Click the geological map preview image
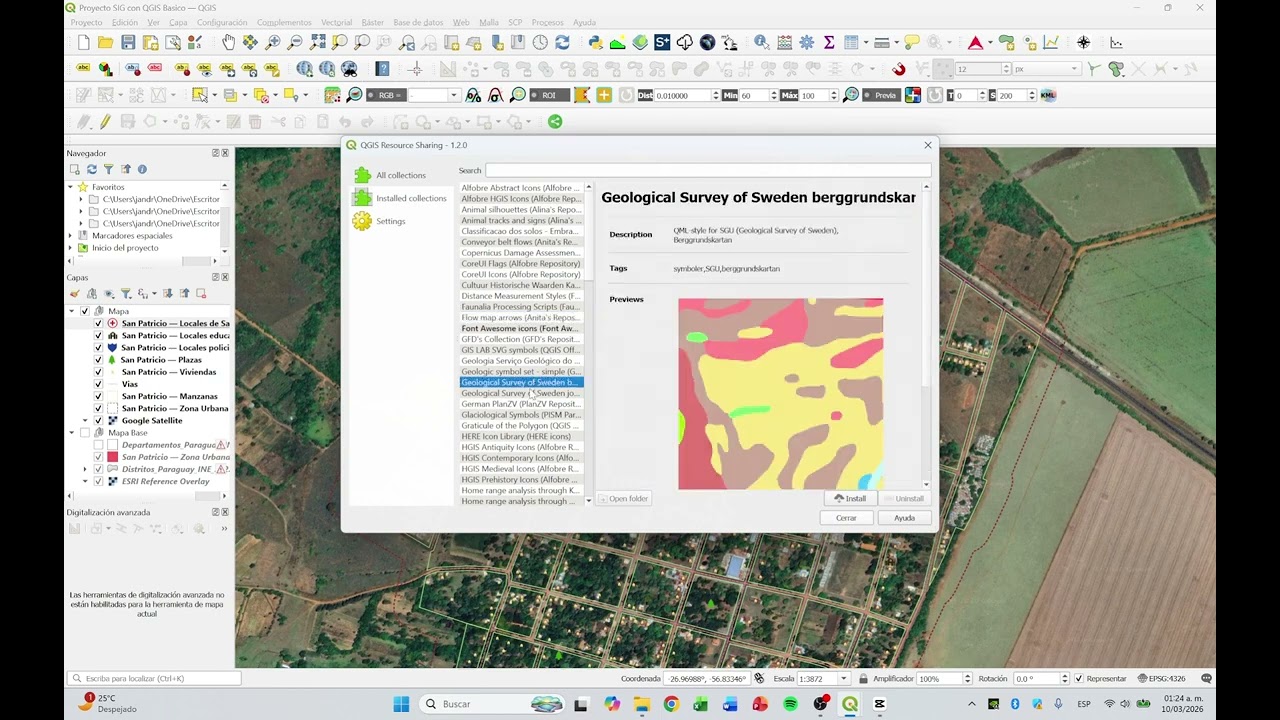 click(780, 394)
